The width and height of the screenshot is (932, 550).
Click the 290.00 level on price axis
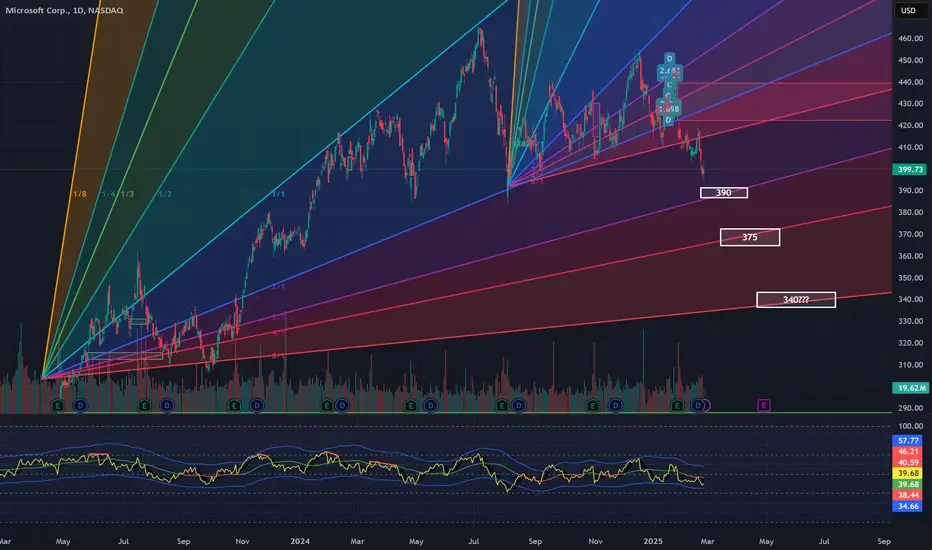tap(910, 408)
